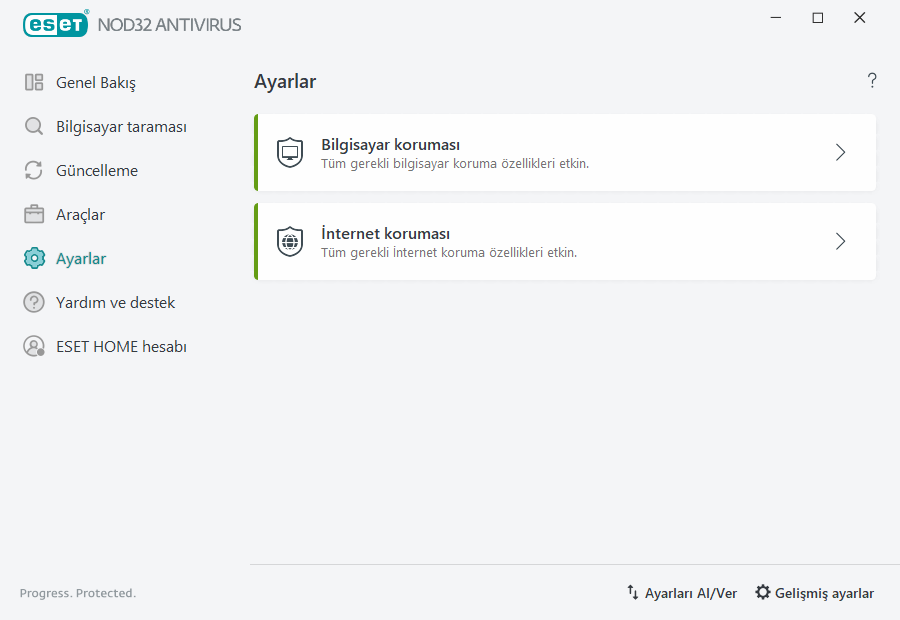Screen dimensions: 900x620
Task: Open Güncelleme via its refresh icon
Action: [33, 170]
